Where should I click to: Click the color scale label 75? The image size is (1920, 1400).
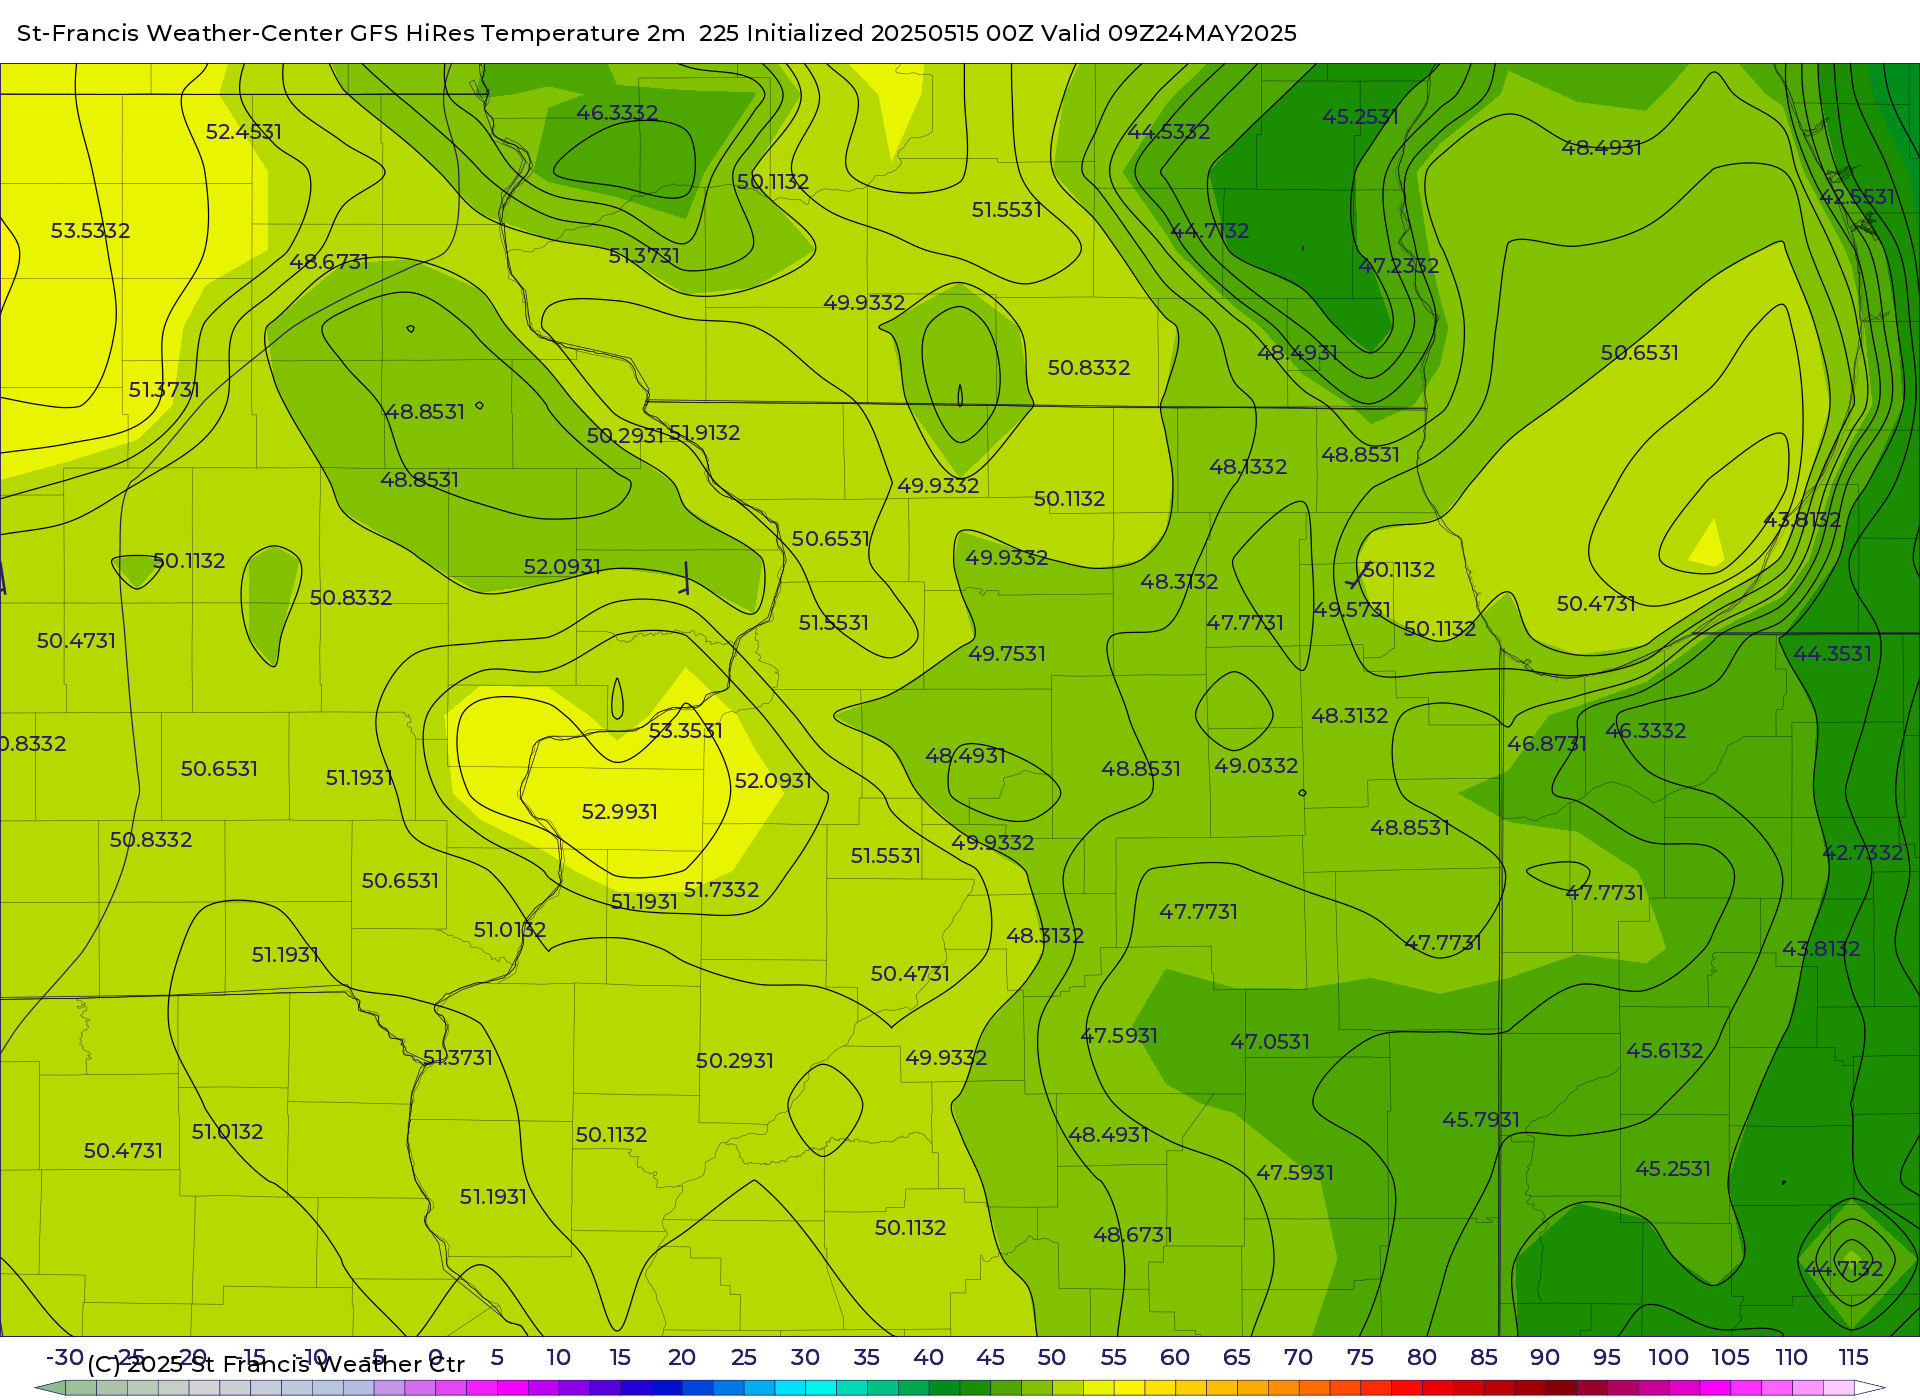click(x=1360, y=1357)
